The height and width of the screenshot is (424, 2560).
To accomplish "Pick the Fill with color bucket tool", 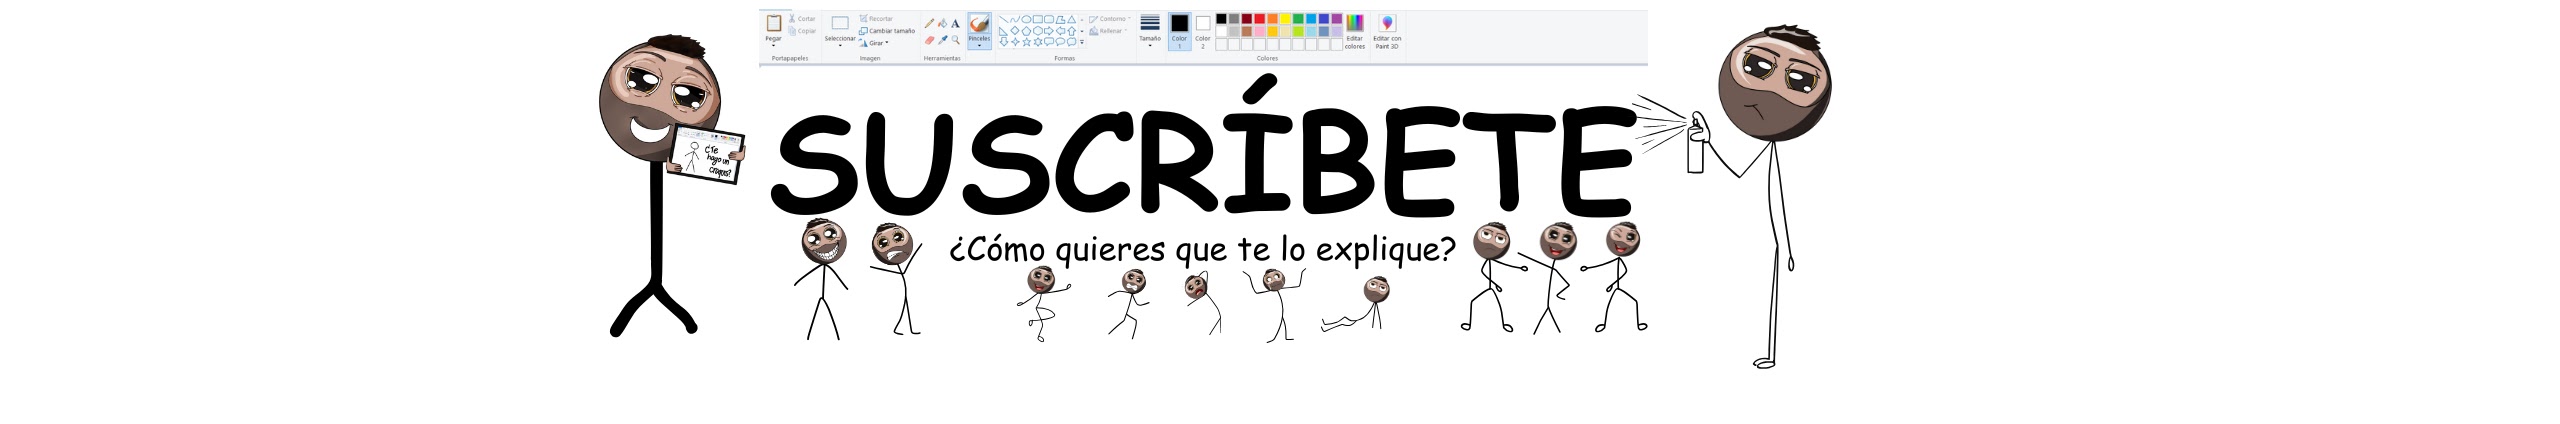I will point(942,23).
